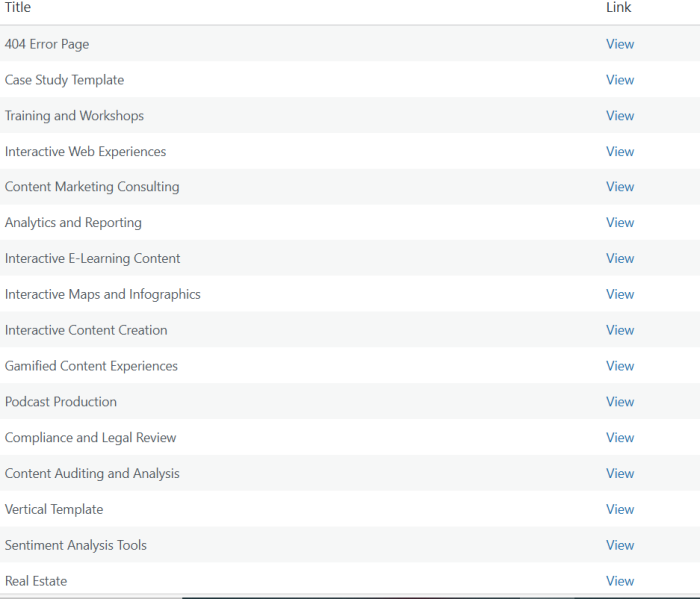View the Interactive E-Learning Content page
700x599 pixels.
[620, 259]
